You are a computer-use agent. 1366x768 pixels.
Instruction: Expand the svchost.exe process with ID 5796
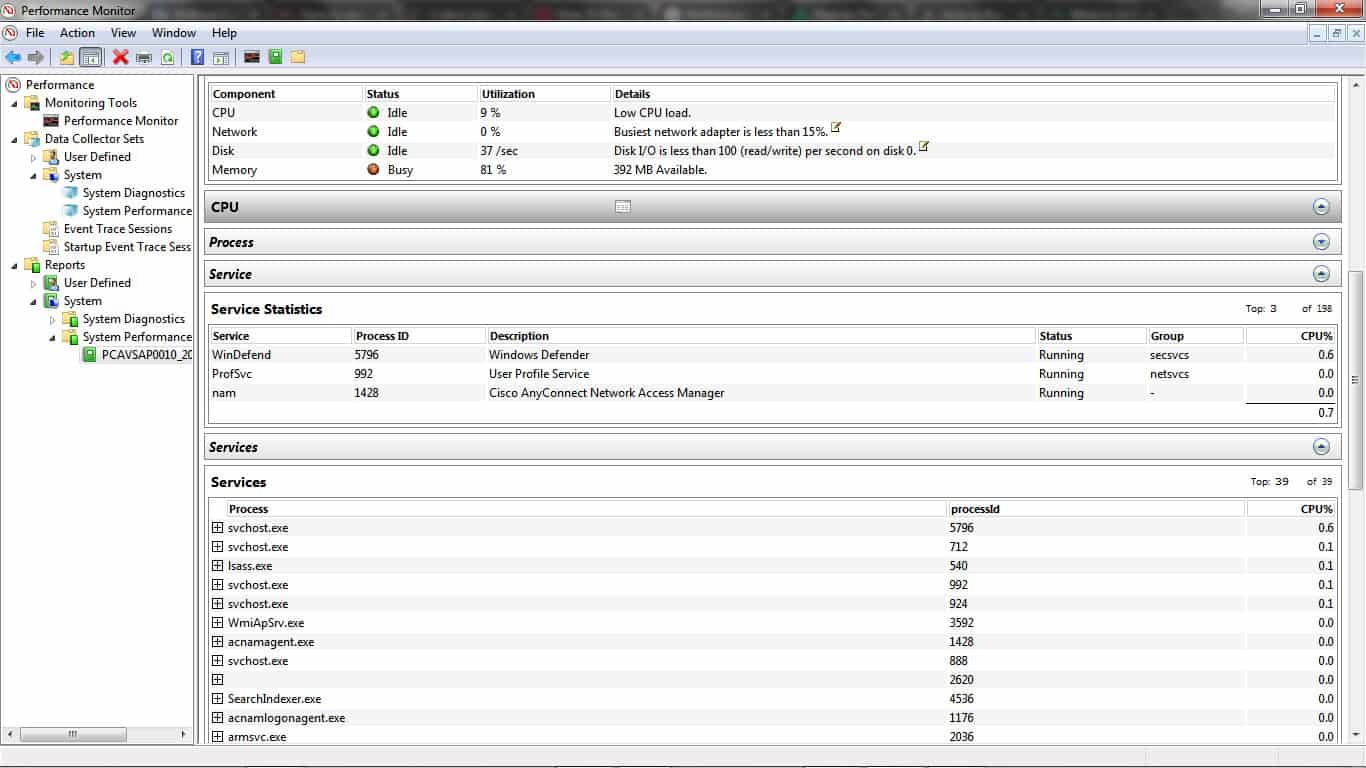point(218,527)
